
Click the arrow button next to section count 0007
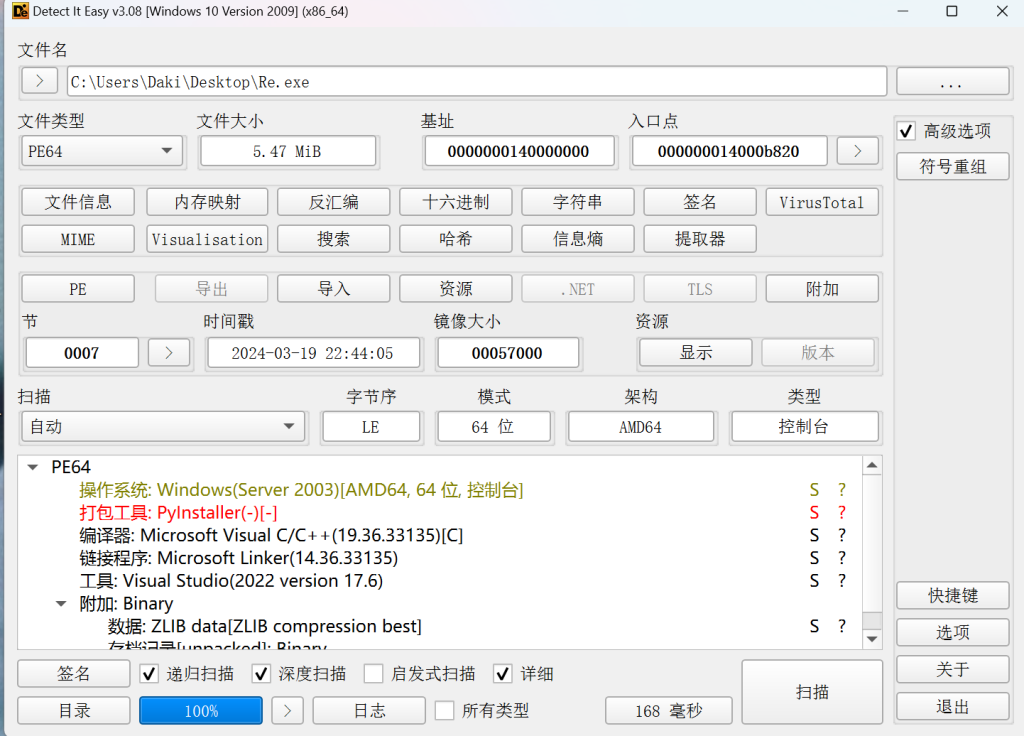pyautogui.click(x=168, y=352)
